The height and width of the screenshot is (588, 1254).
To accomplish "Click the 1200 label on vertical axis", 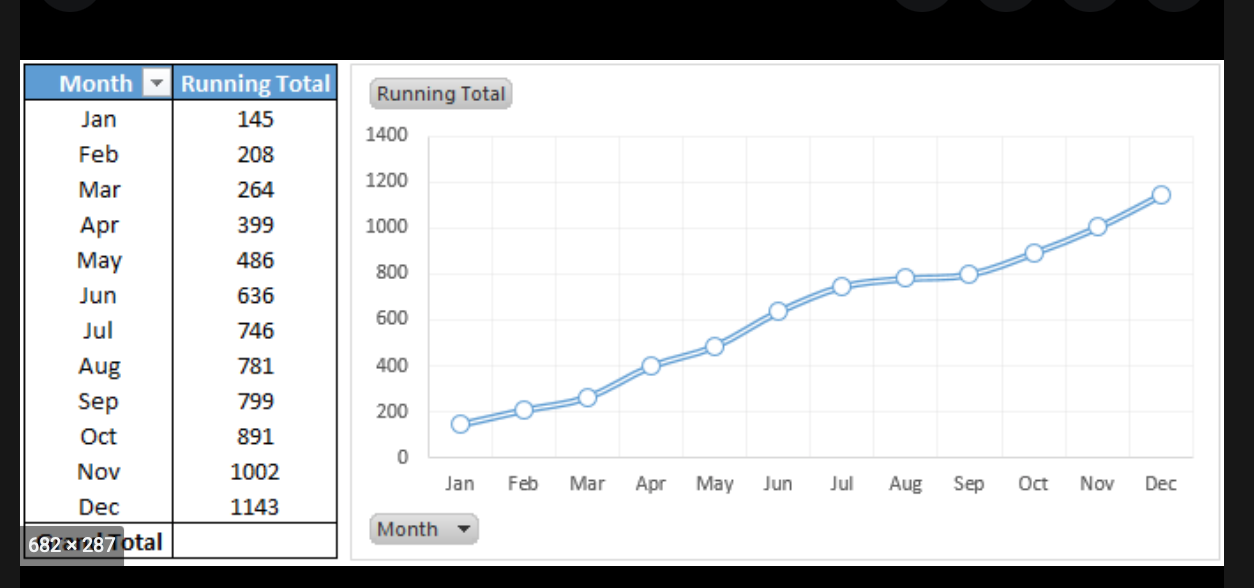I will (387, 181).
